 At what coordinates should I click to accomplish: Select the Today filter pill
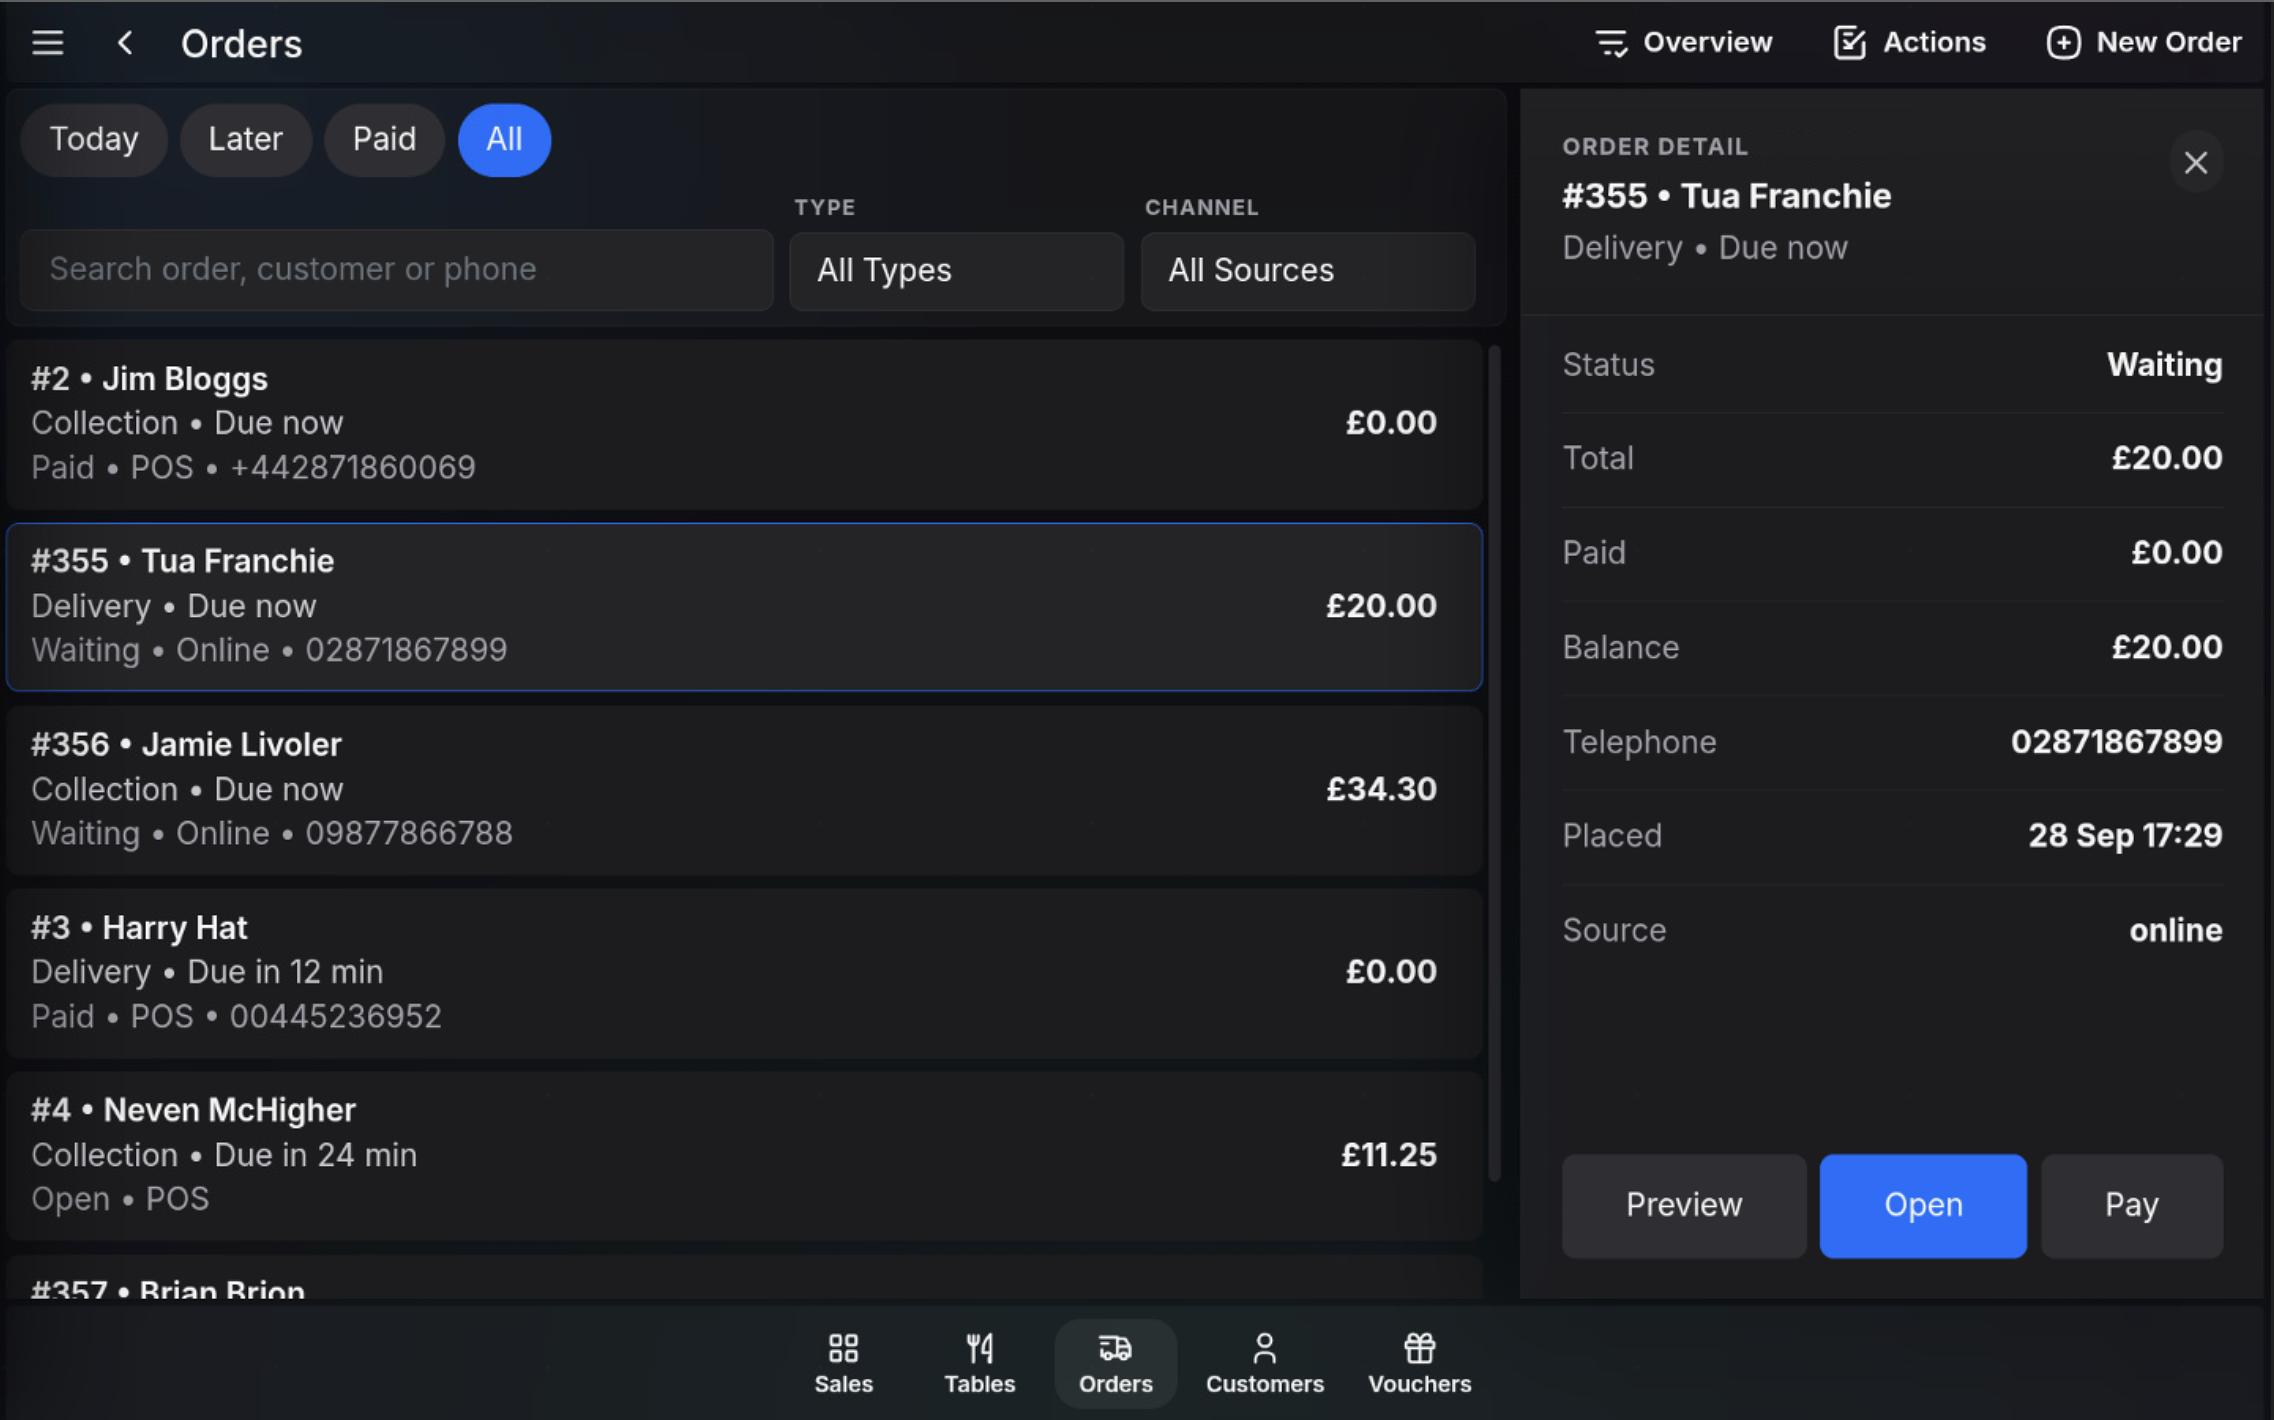click(94, 139)
